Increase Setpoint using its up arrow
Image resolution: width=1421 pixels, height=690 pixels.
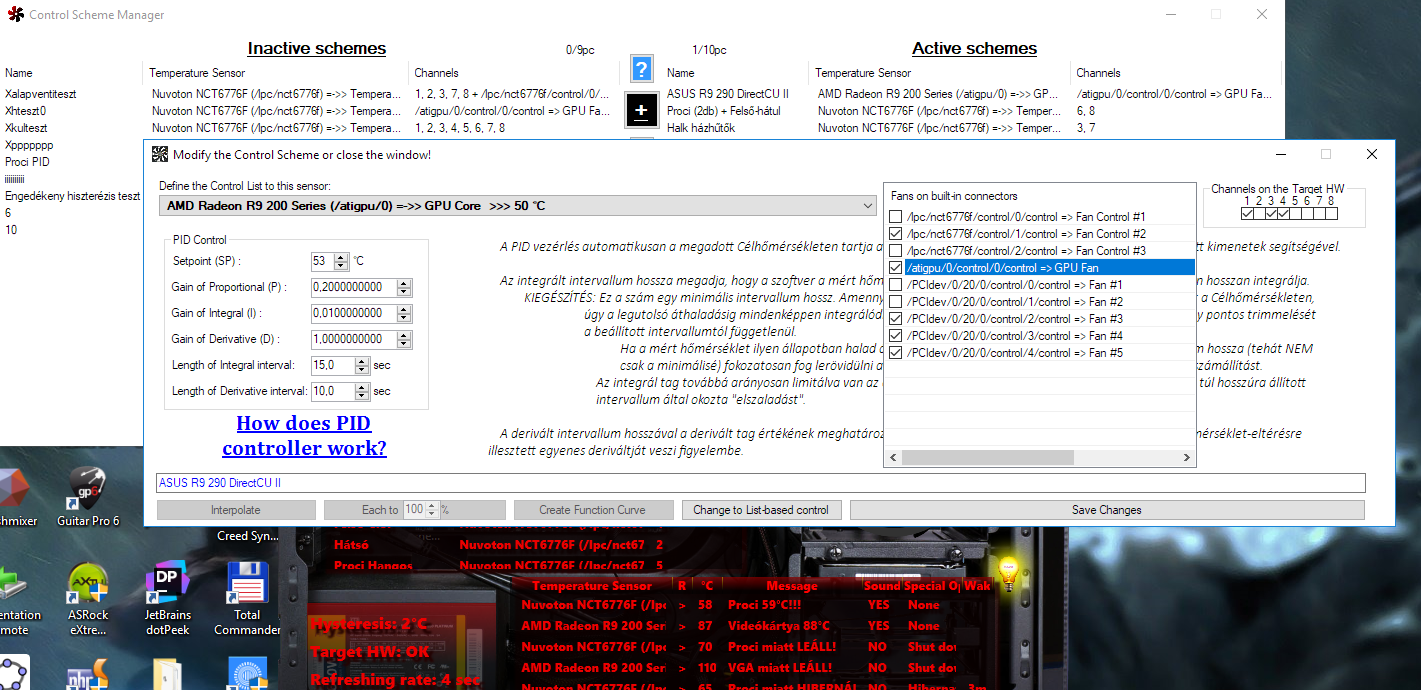coord(340,257)
